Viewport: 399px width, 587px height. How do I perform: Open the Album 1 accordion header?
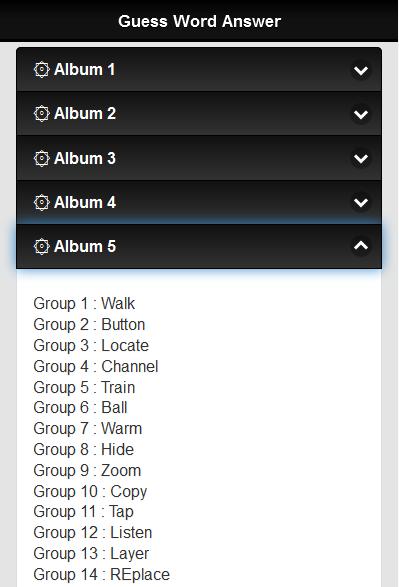click(199, 69)
